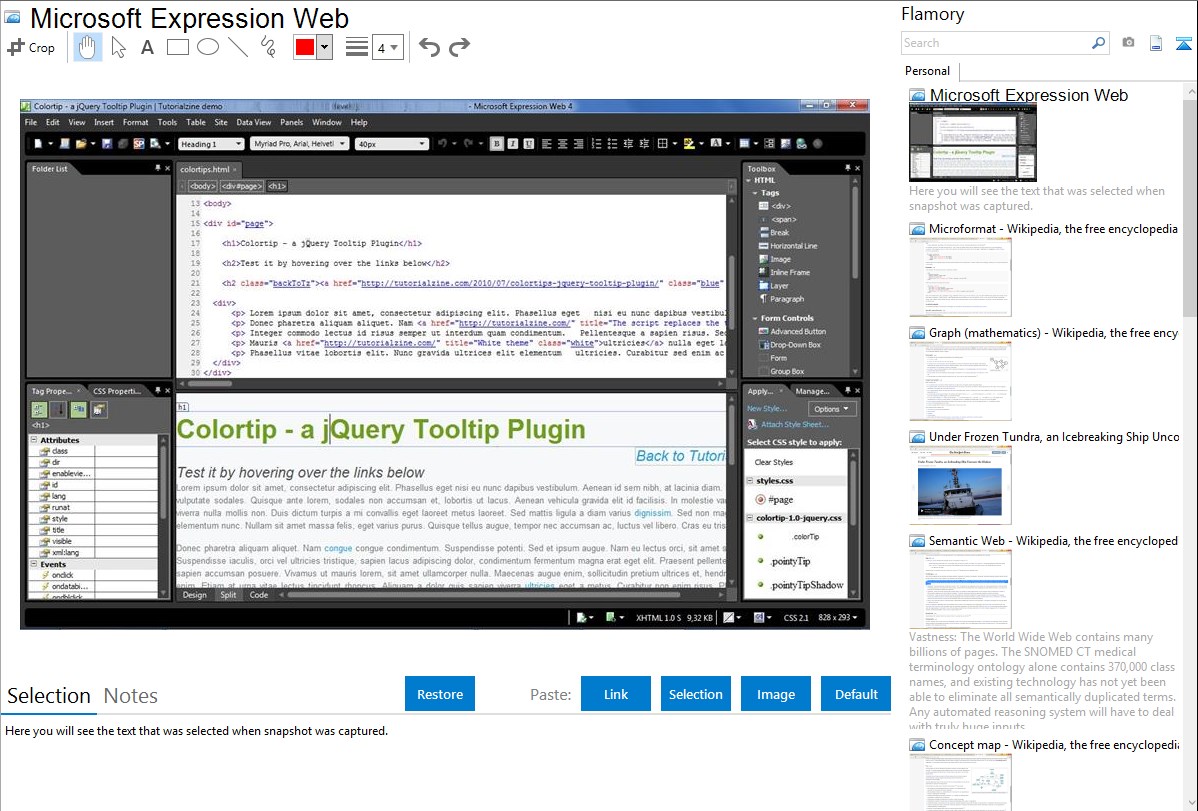
Task: Select the rectangle drawing tool
Action: pos(177,47)
